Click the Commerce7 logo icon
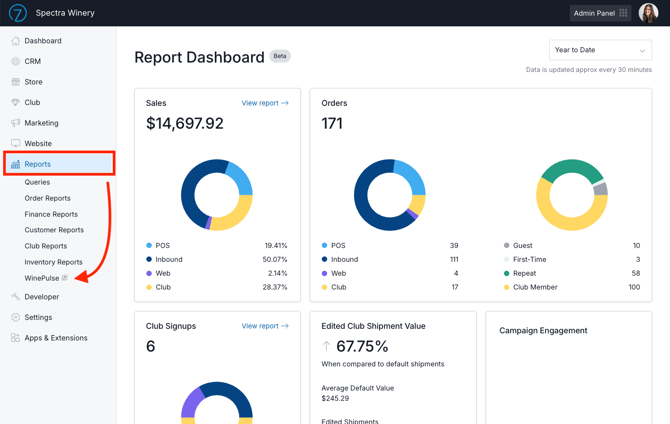 17,13
